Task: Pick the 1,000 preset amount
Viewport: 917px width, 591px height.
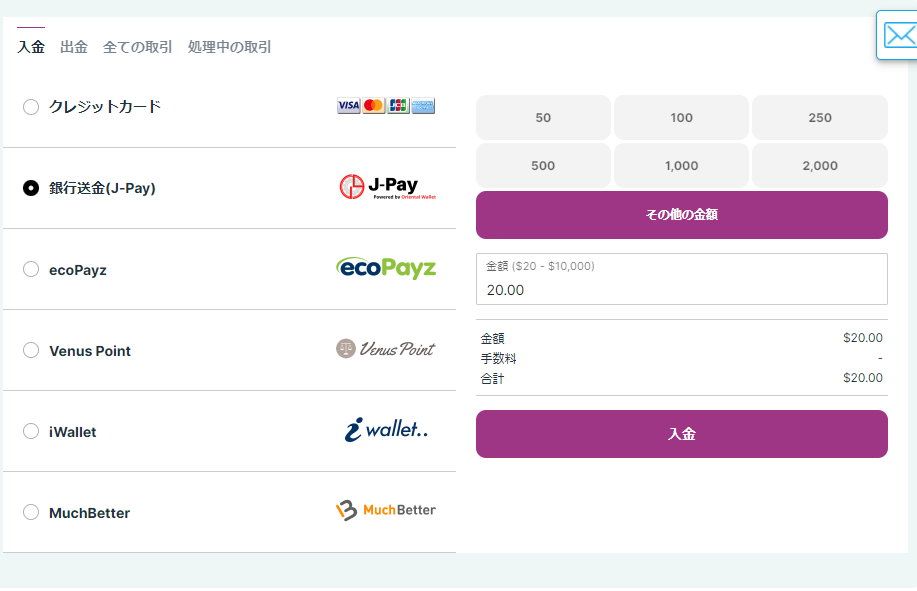Action: (681, 166)
